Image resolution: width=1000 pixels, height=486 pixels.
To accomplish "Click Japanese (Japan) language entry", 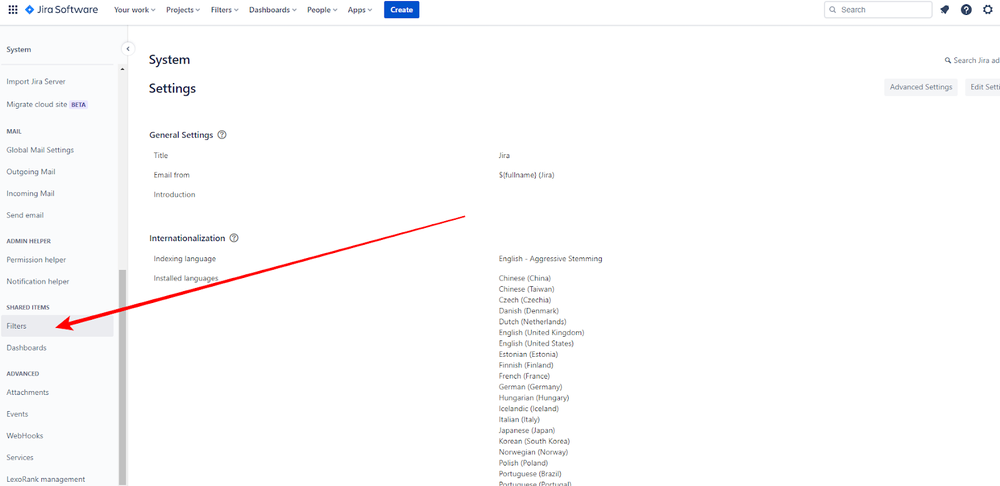I will tap(527, 430).
